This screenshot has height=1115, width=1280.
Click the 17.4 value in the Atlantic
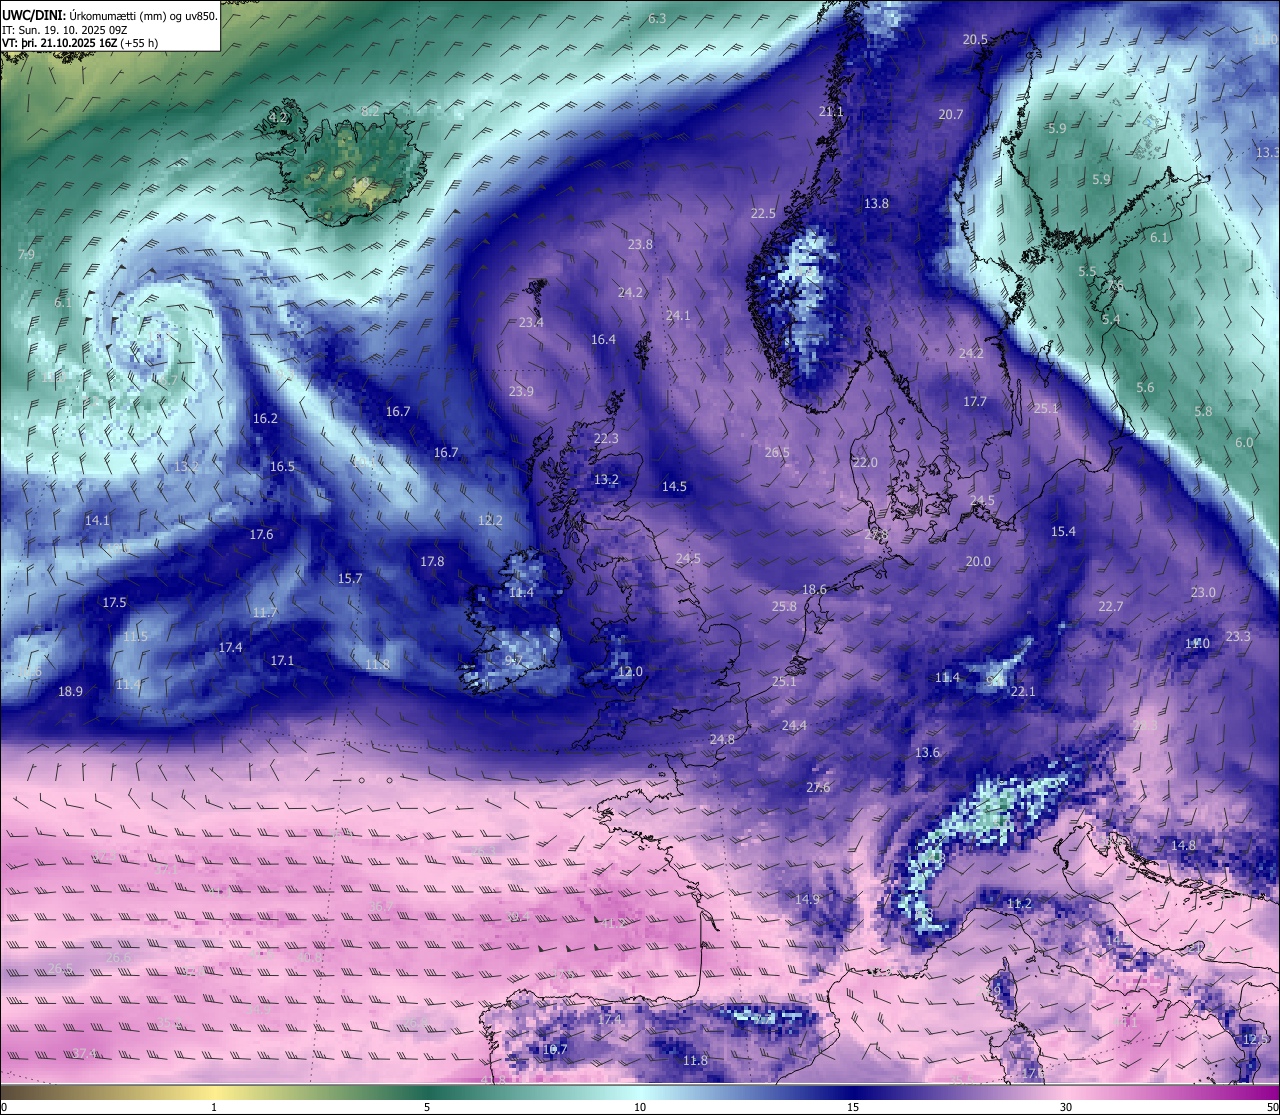pyautogui.click(x=230, y=647)
